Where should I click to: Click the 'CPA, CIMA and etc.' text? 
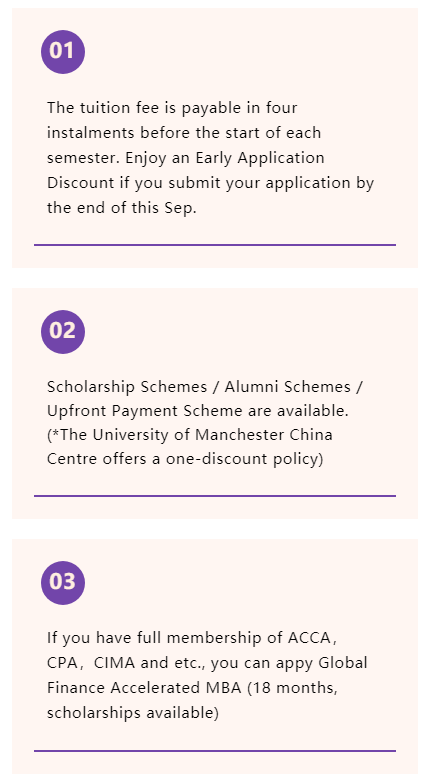[x=130, y=663]
